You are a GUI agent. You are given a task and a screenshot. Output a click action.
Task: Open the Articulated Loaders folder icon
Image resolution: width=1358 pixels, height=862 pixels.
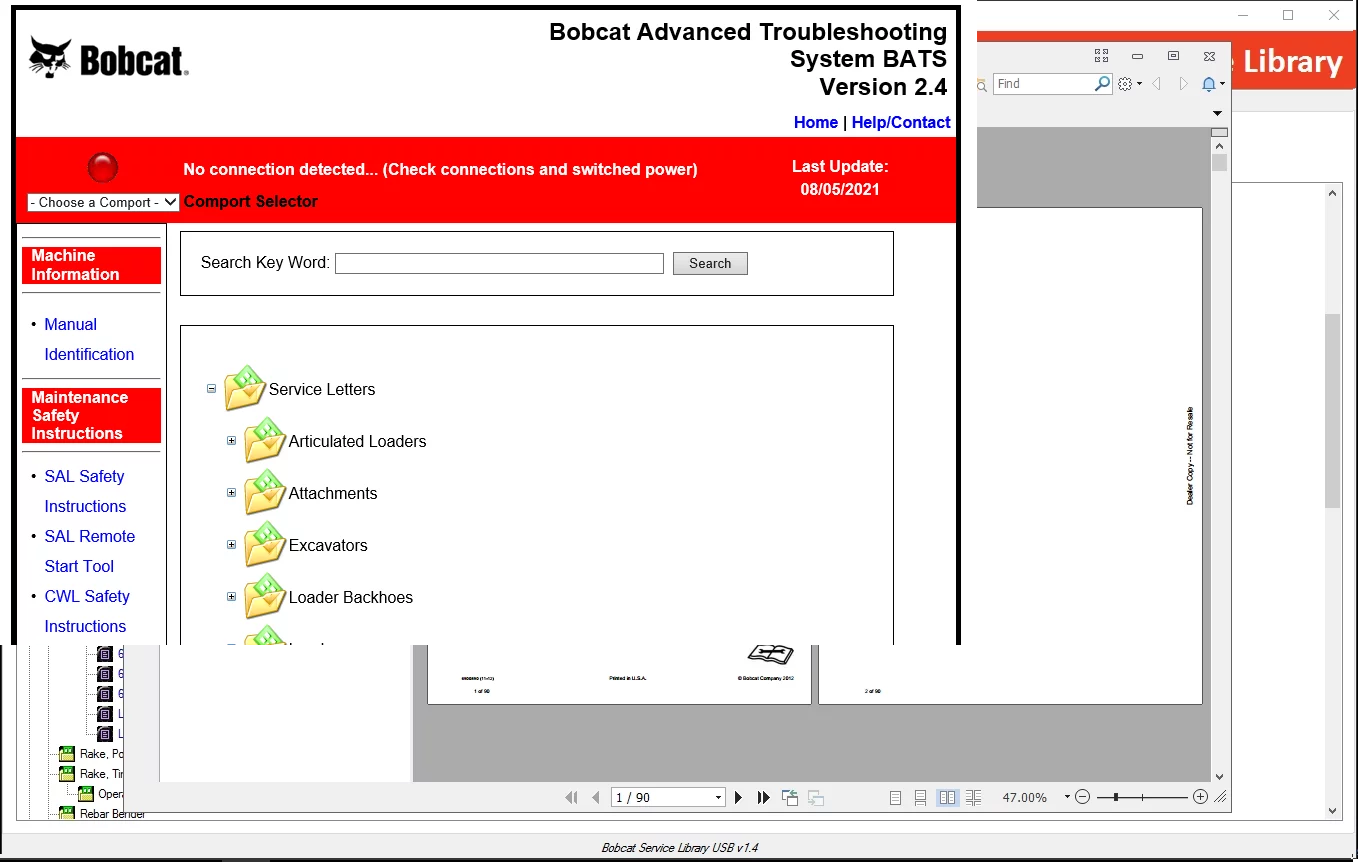point(264,441)
